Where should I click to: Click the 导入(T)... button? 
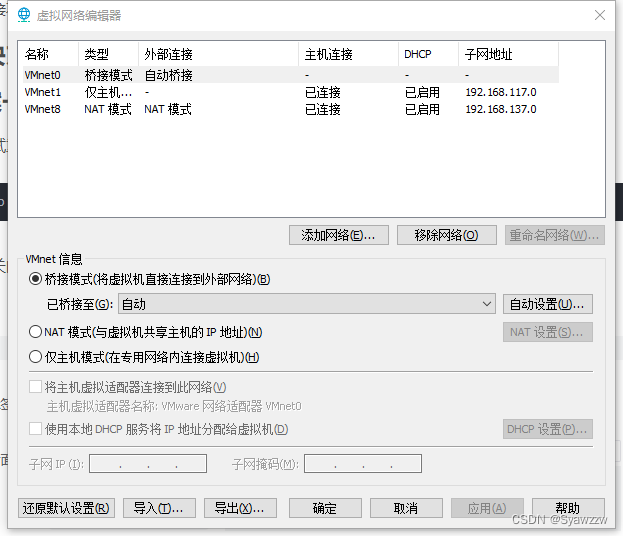(x=159, y=508)
